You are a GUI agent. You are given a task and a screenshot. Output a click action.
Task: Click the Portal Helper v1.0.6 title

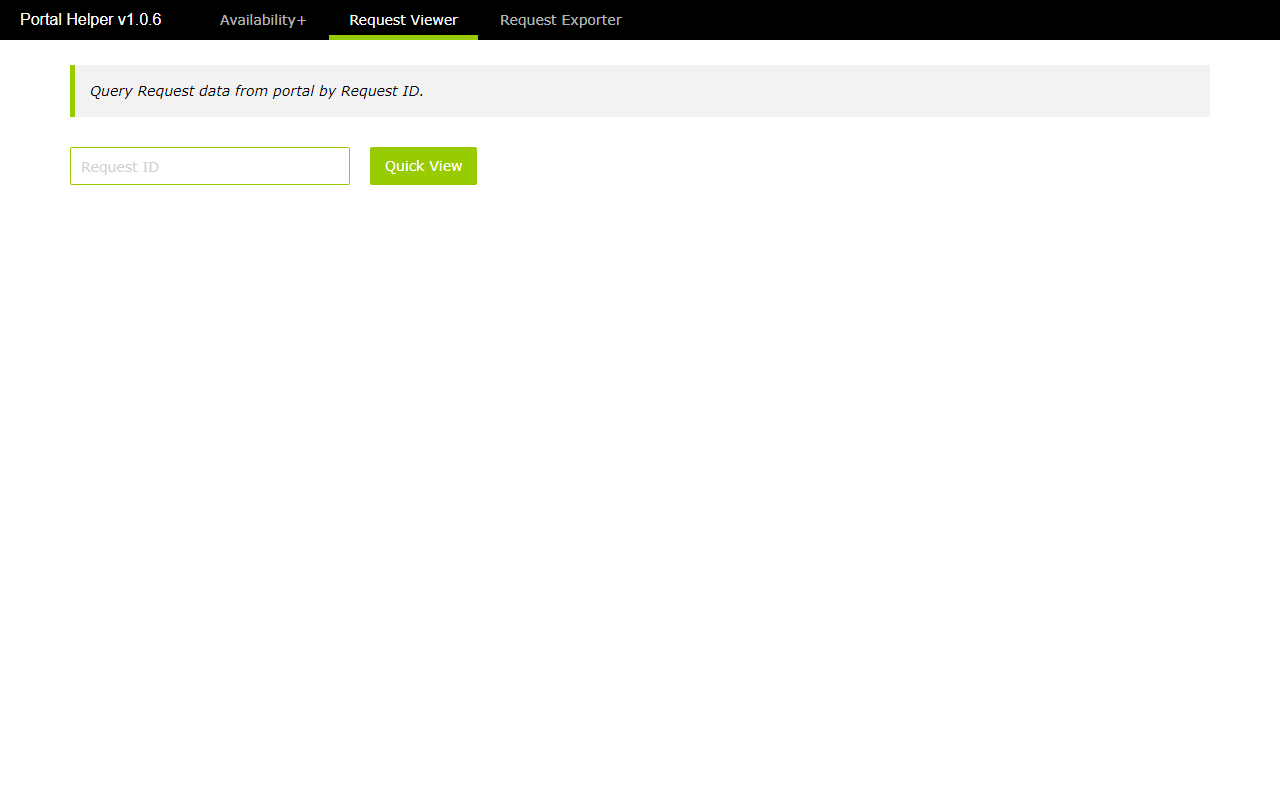click(x=91, y=20)
